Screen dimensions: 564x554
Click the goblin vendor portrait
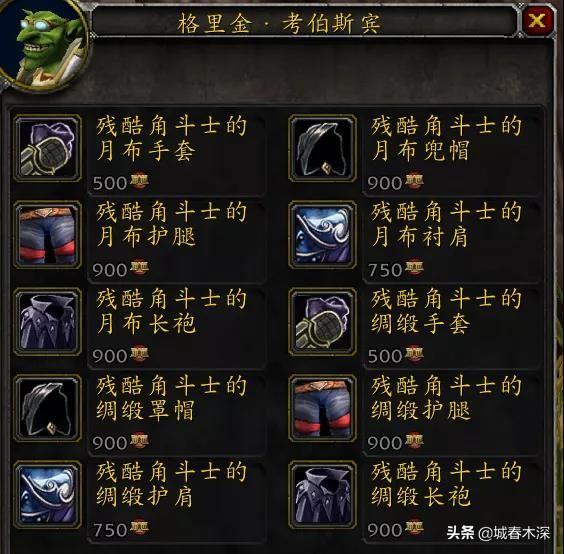point(43,45)
